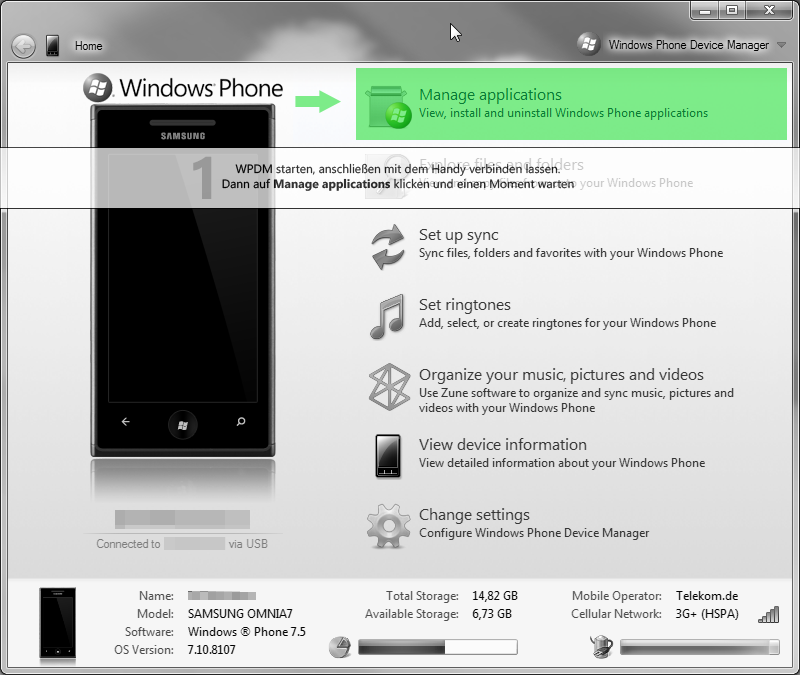Click the Windows logo next to Device Manager title

tap(588, 44)
